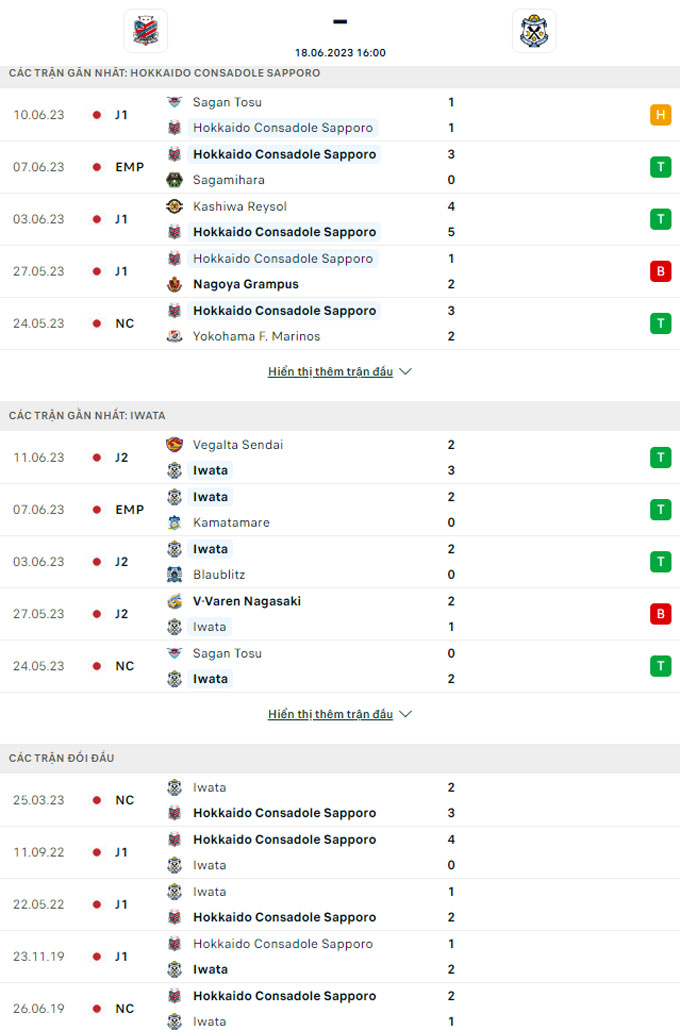Click the yellow H draw result badge
This screenshot has width=680, height=1030.
point(660,115)
